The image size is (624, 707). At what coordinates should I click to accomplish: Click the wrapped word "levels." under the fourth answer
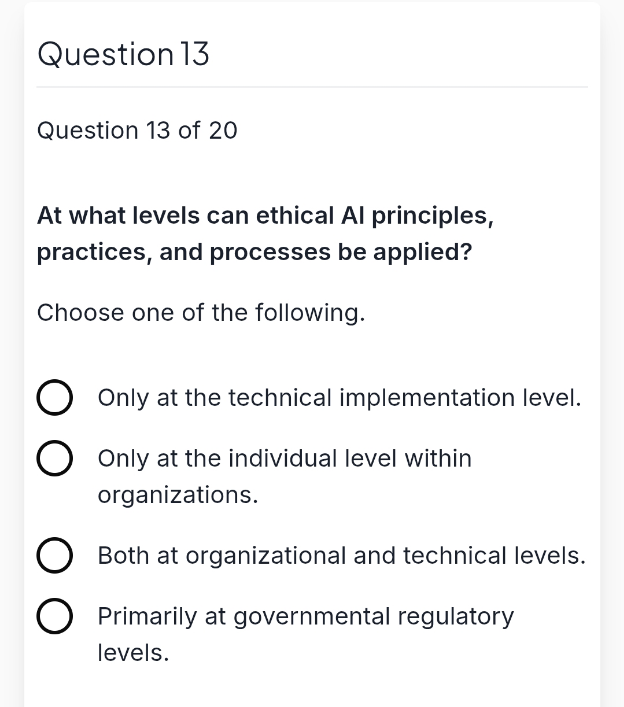click(133, 652)
